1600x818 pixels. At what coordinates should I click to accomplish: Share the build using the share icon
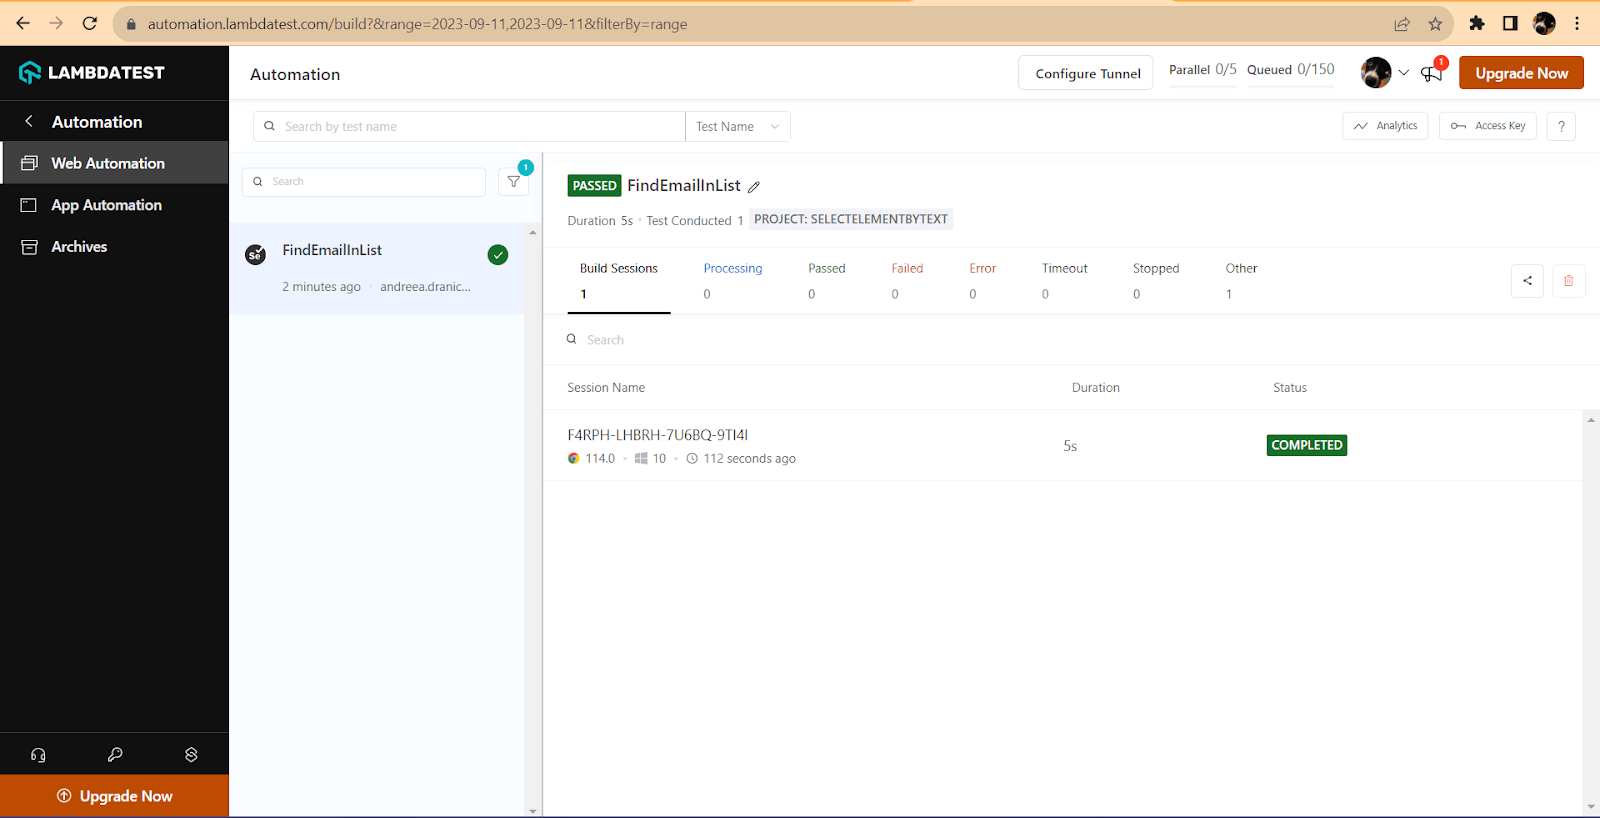click(1527, 281)
